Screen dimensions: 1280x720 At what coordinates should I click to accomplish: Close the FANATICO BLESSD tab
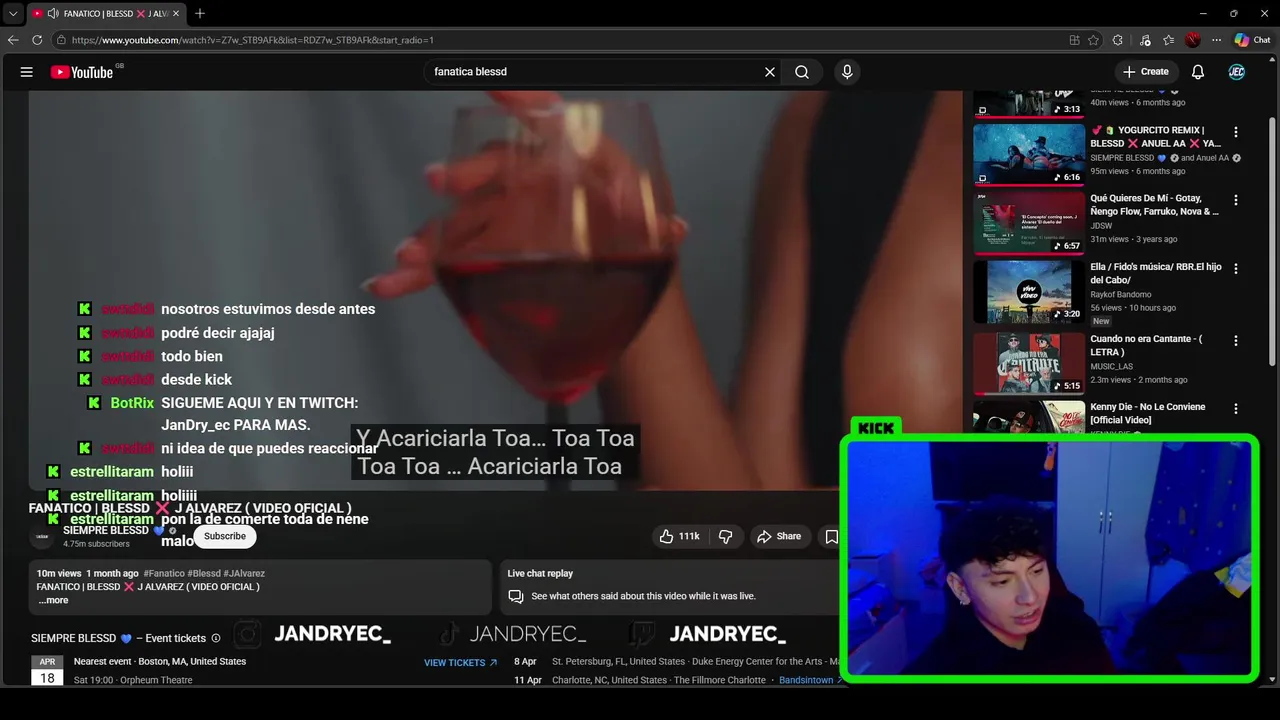176,14
